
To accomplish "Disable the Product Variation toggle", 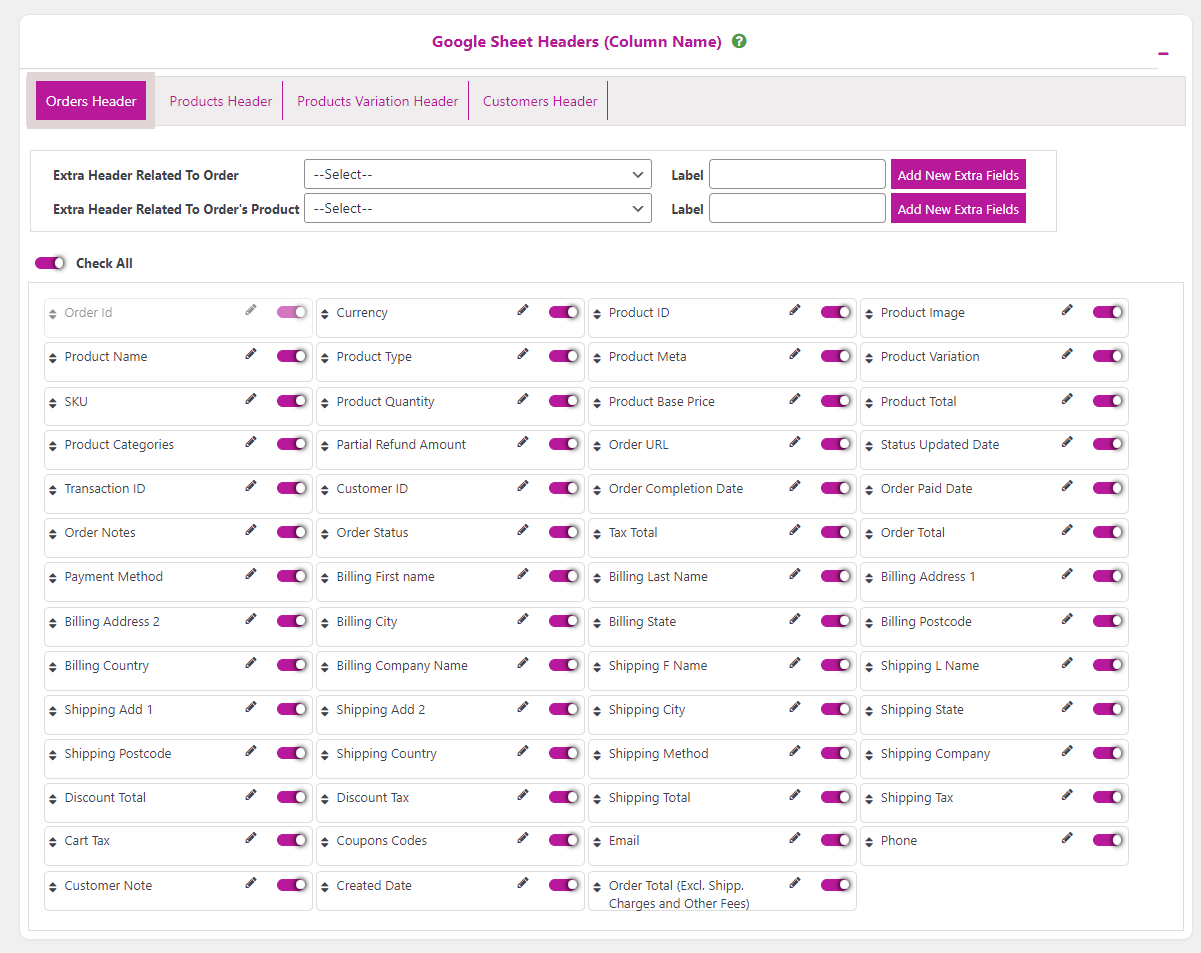I will click(x=1108, y=356).
